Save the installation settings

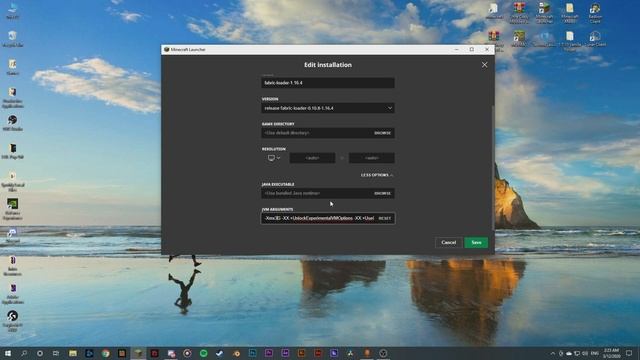click(x=476, y=242)
